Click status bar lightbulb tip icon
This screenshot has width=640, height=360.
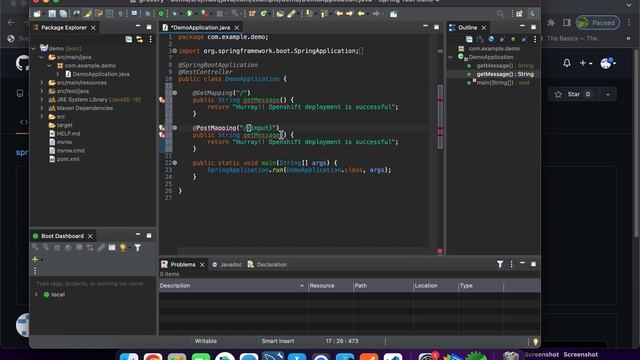point(536,341)
